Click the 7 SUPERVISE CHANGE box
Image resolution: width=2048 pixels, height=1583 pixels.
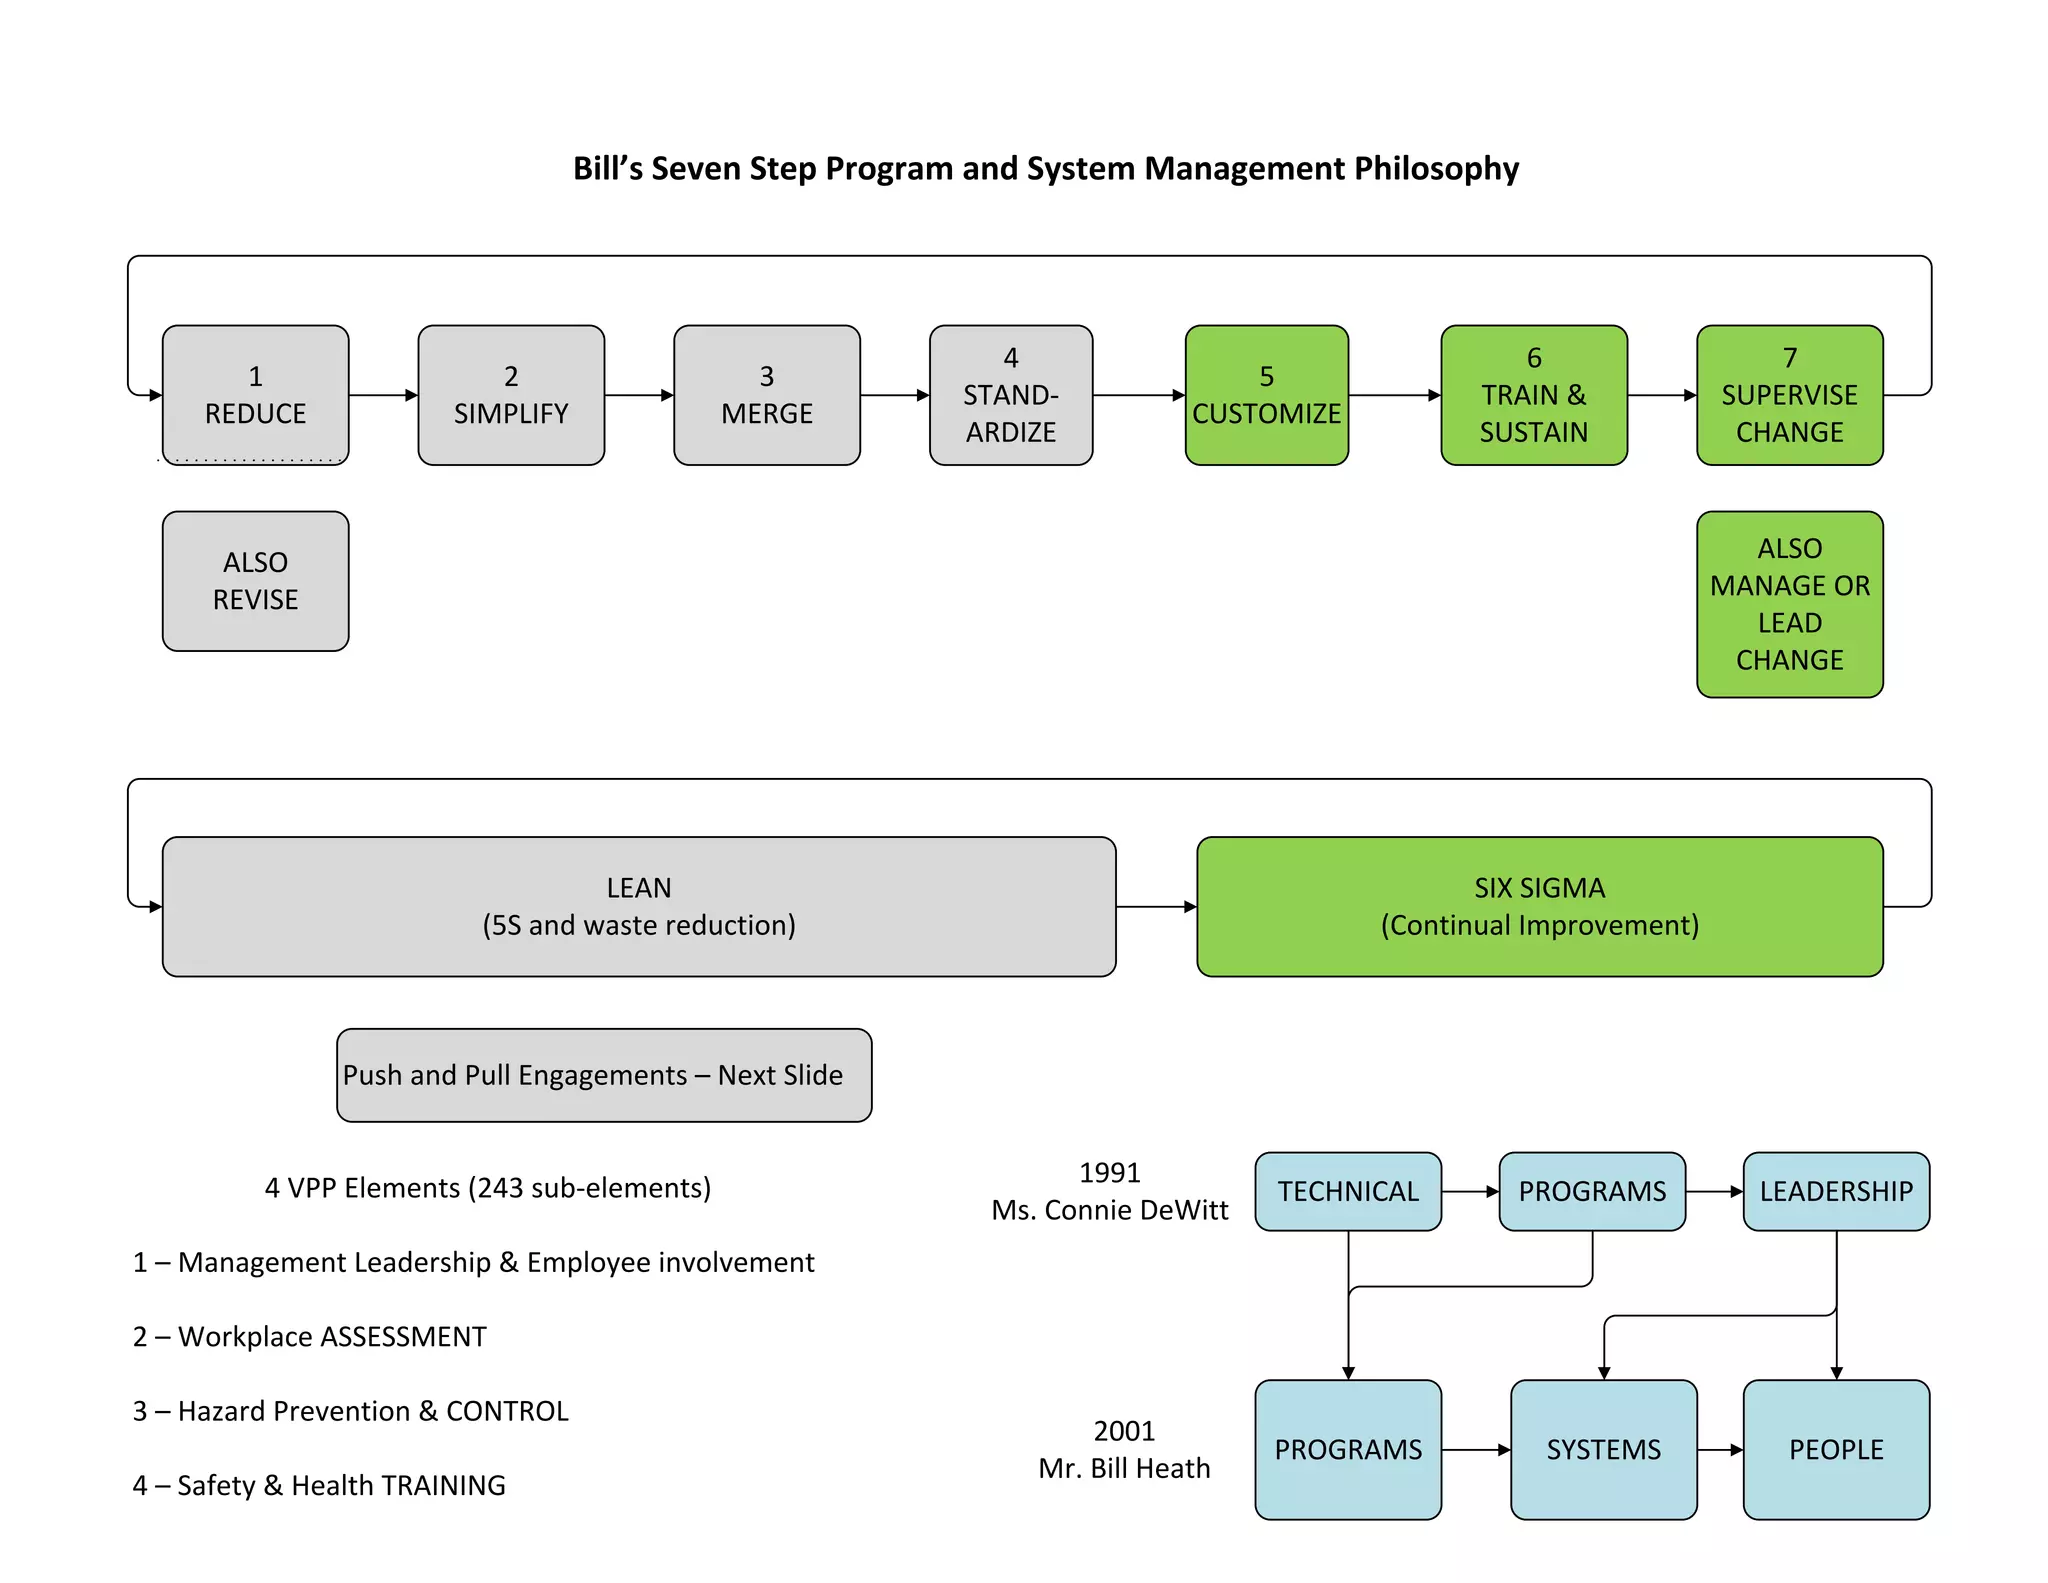click(1789, 395)
